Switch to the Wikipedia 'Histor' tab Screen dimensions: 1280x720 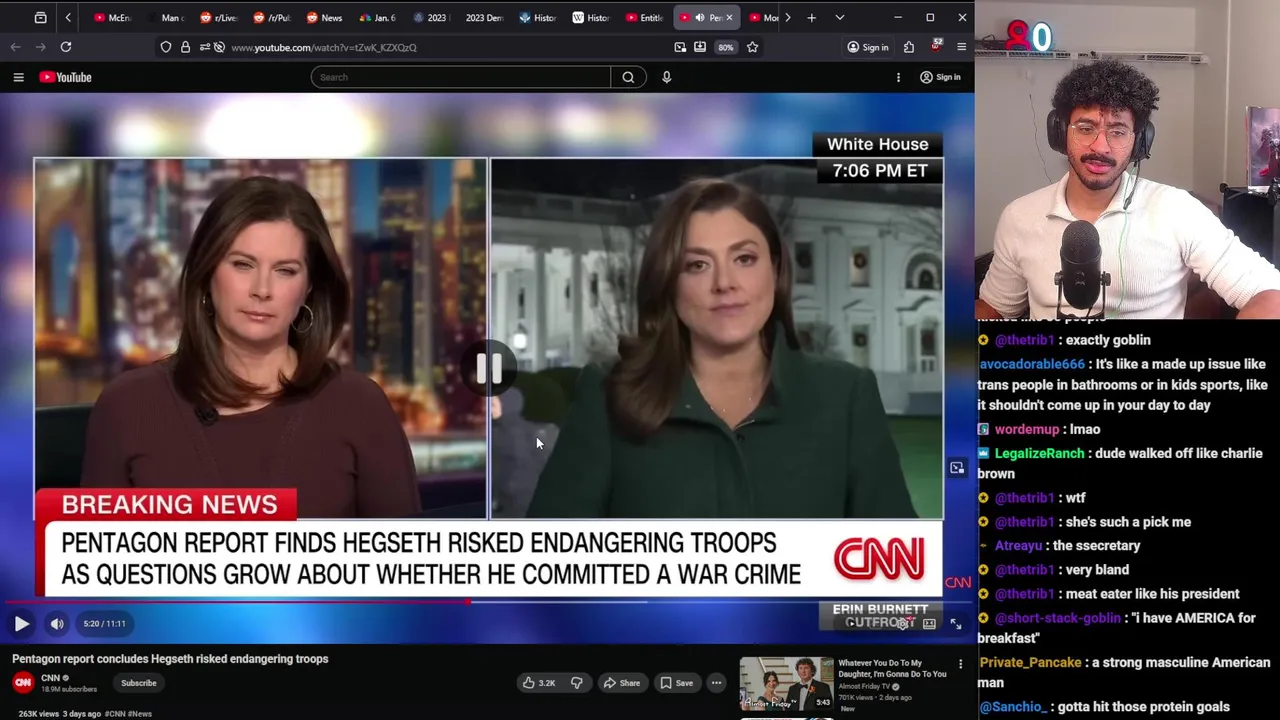(590, 17)
